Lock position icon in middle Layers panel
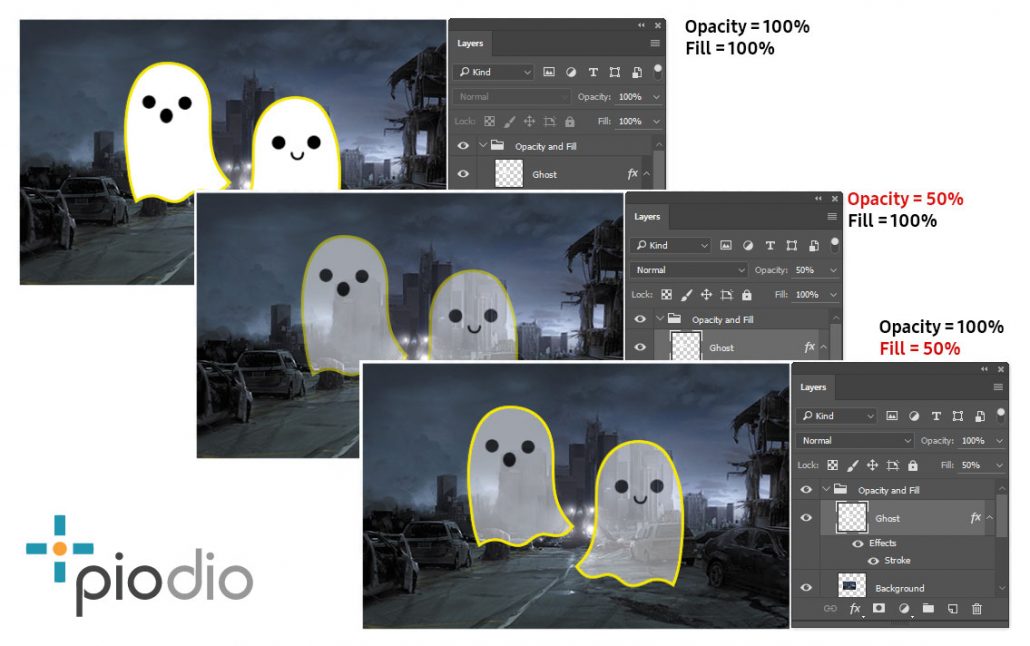Screen dimensions: 1030x646 706,294
